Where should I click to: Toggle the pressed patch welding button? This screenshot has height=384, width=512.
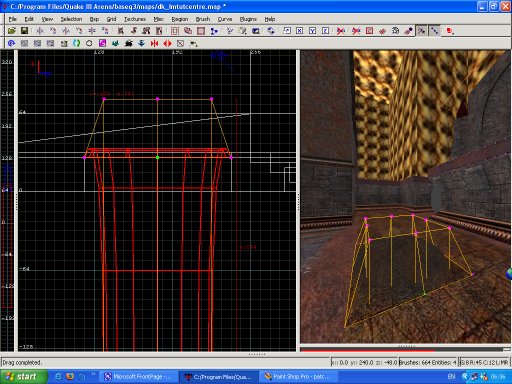[x=421, y=31]
